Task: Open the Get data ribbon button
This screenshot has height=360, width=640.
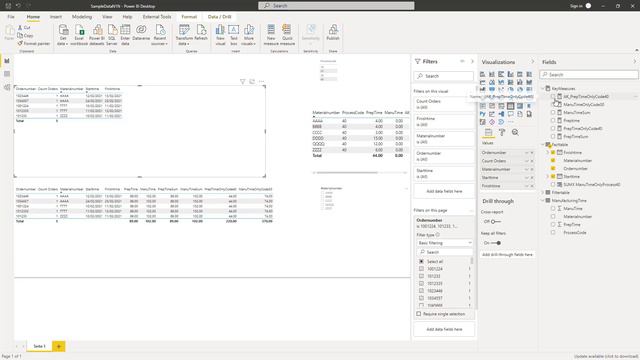Action: click(63, 35)
